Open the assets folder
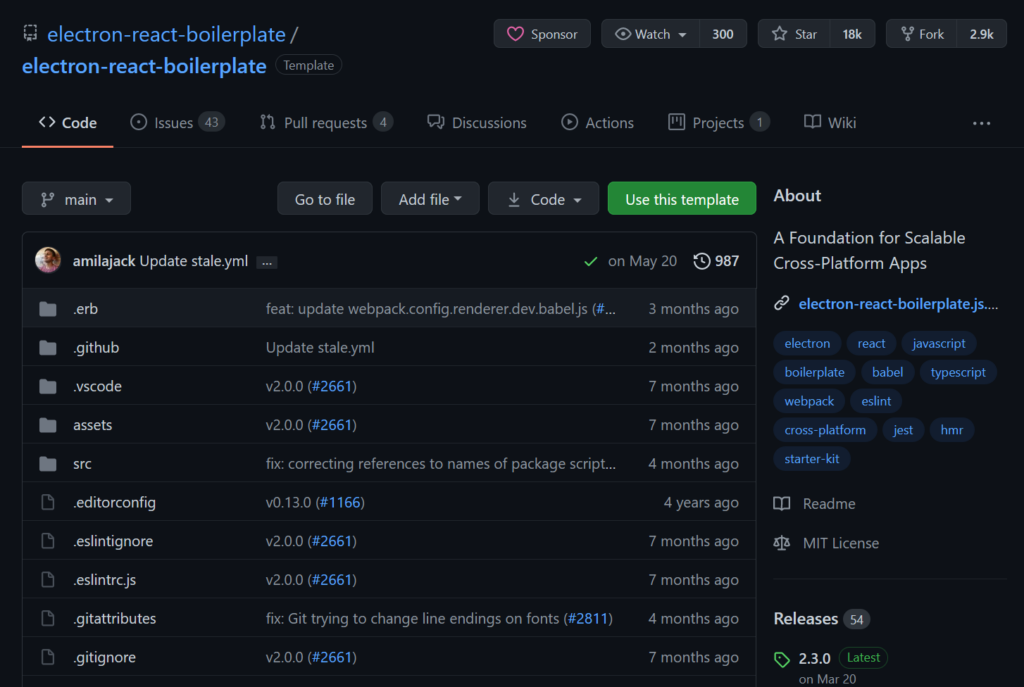The width and height of the screenshot is (1024, 687). pos(93,425)
